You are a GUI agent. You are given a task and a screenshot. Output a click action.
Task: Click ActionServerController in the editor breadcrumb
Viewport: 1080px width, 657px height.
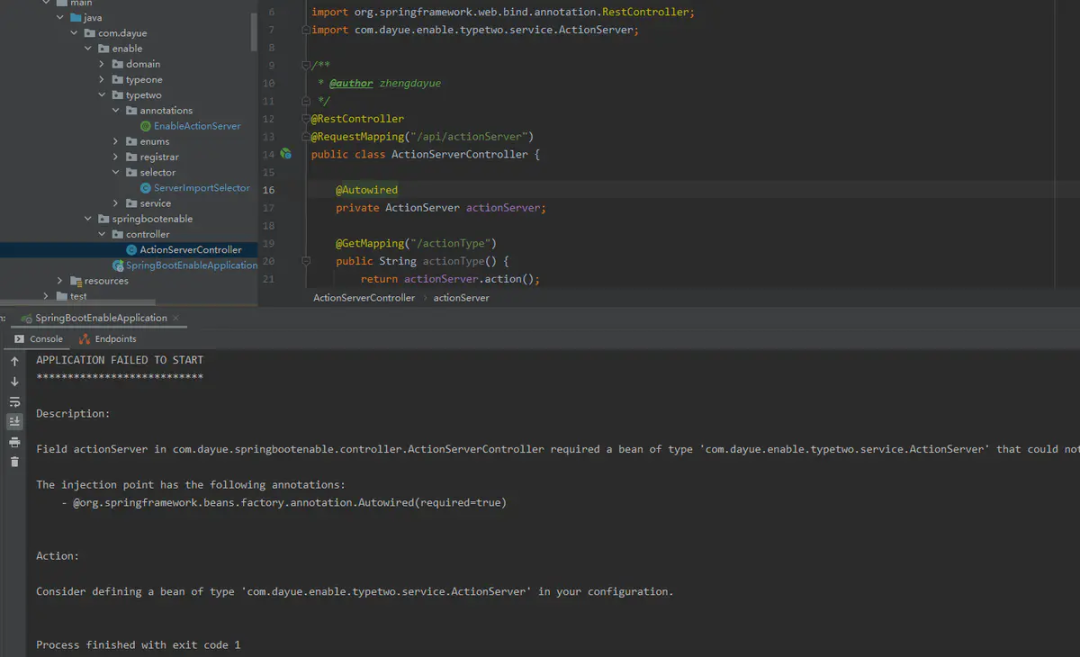click(364, 298)
